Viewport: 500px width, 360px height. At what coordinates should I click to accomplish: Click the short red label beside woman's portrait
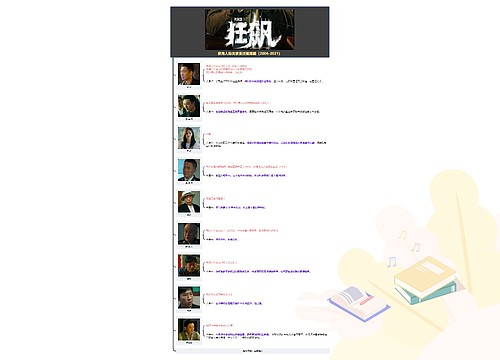(x=208, y=134)
